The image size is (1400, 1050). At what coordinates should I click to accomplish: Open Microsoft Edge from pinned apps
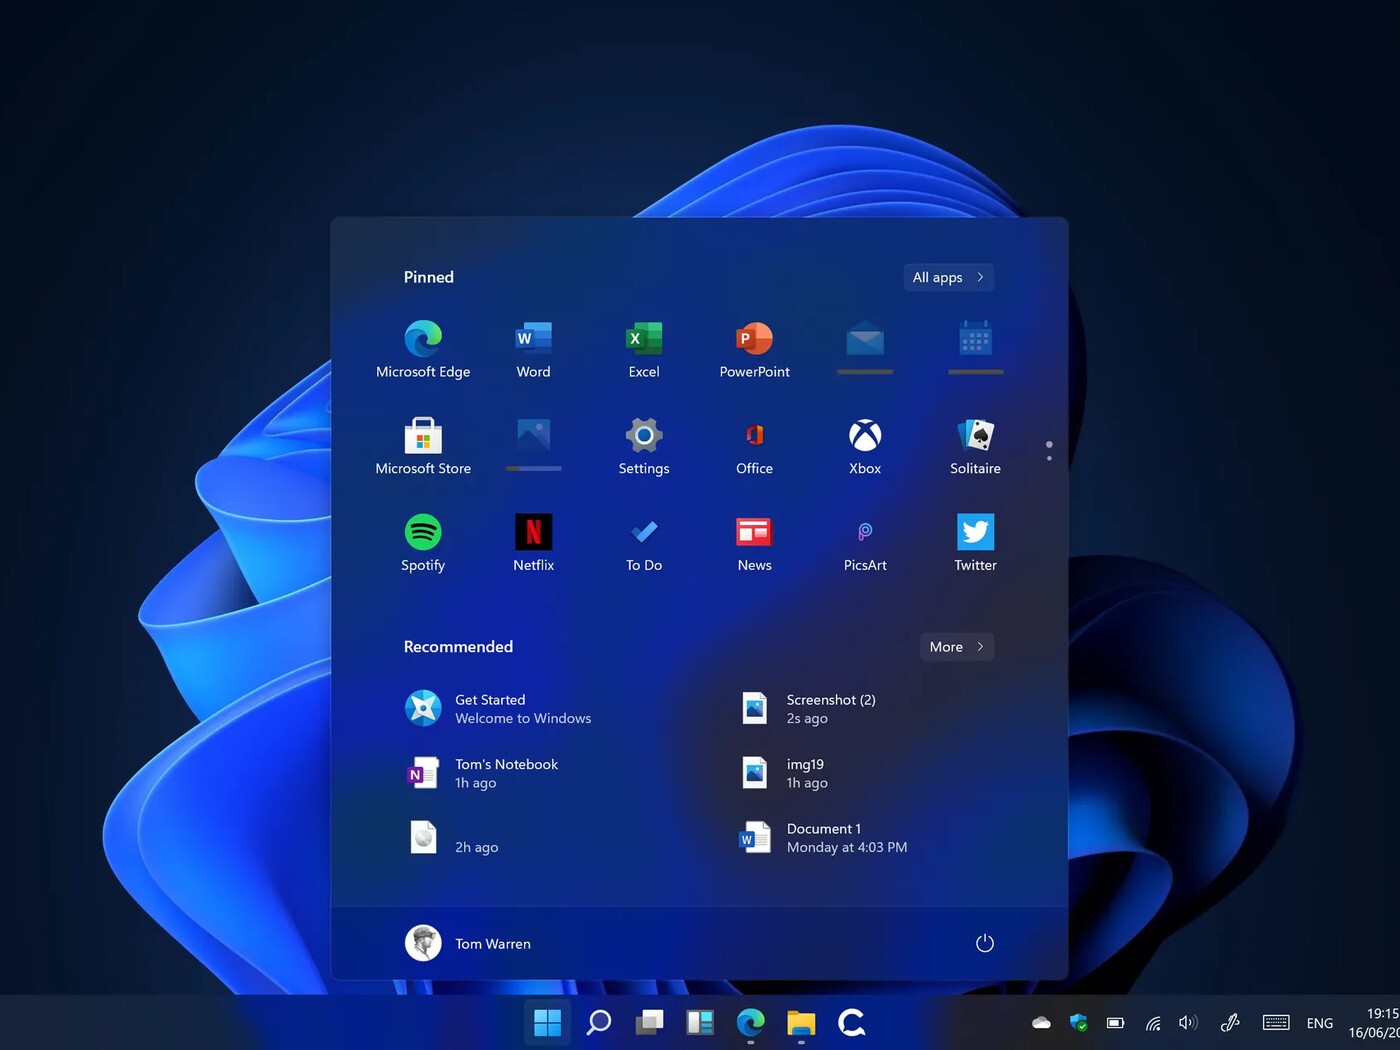pyautogui.click(x=423, y=350)
